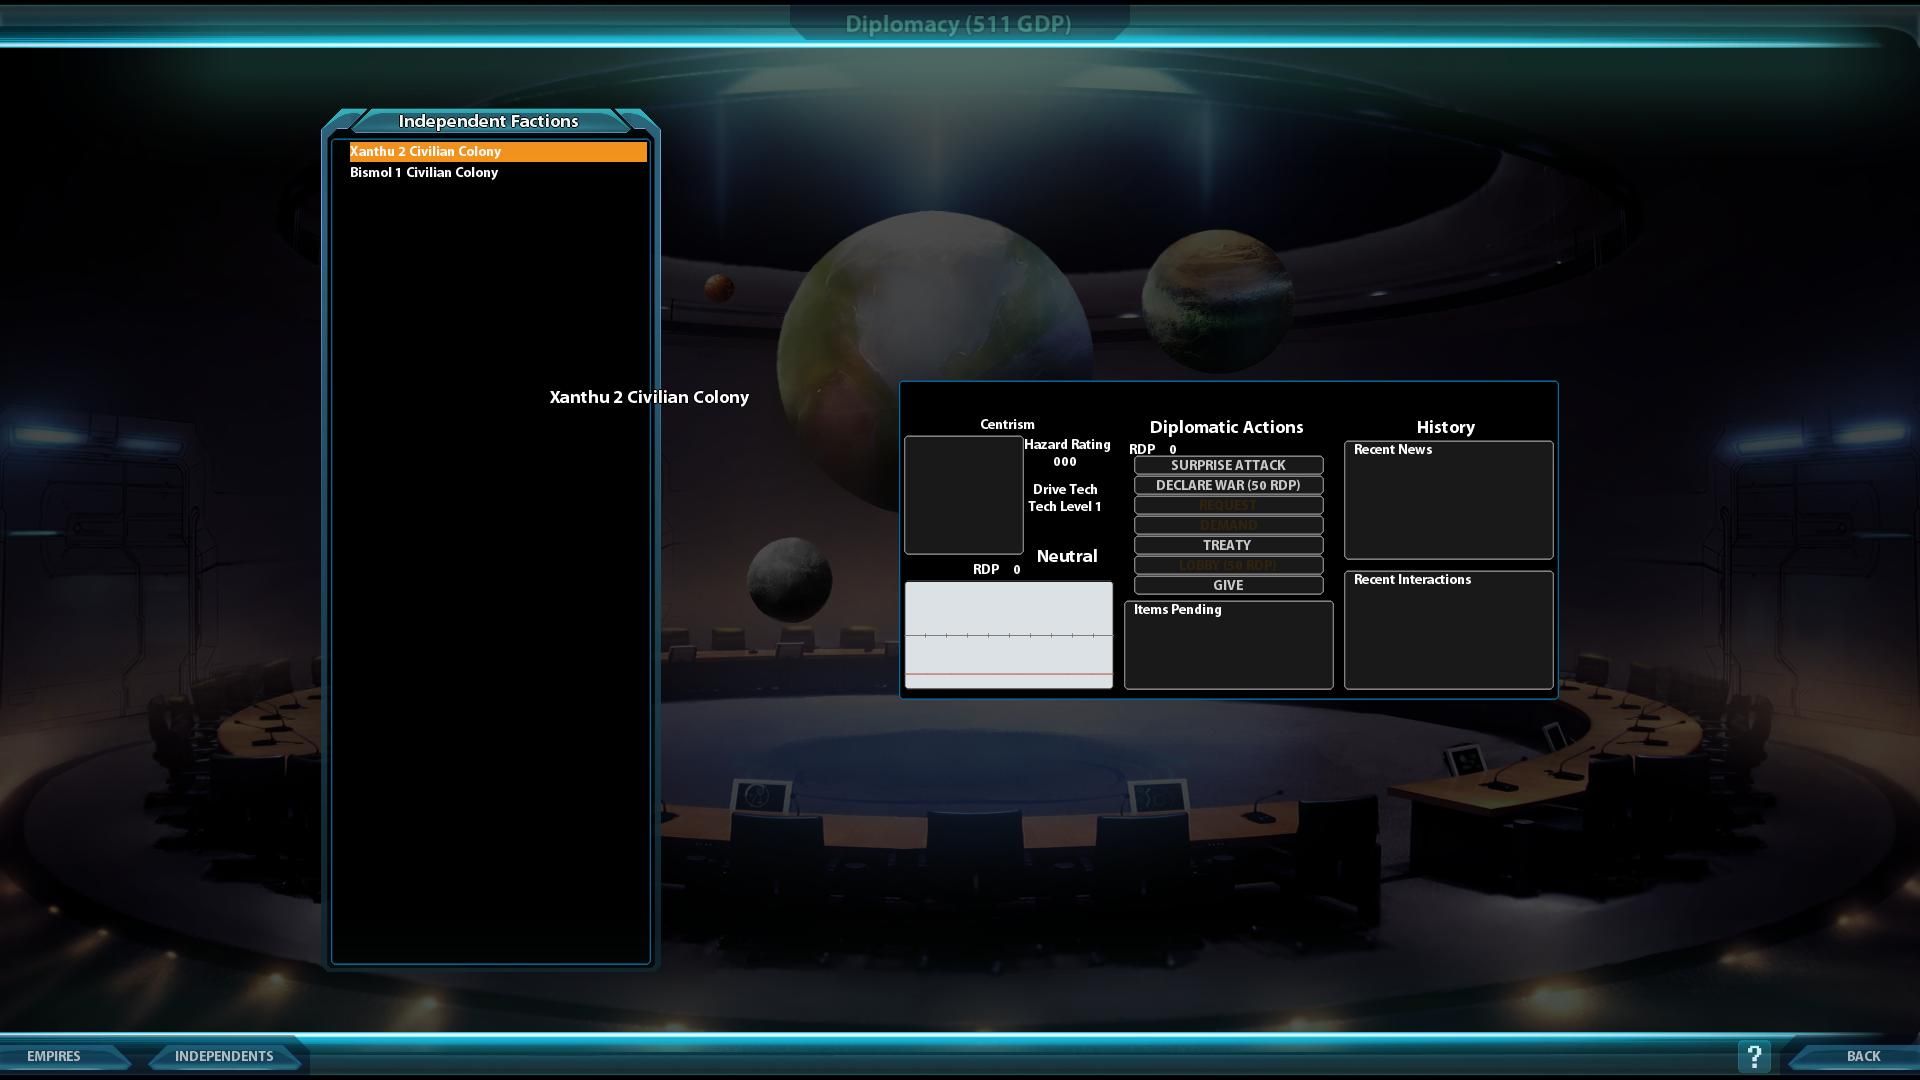This screenshot has width=1920, height=1080.
Task: Click the Give button
Action: [1228, 585]
